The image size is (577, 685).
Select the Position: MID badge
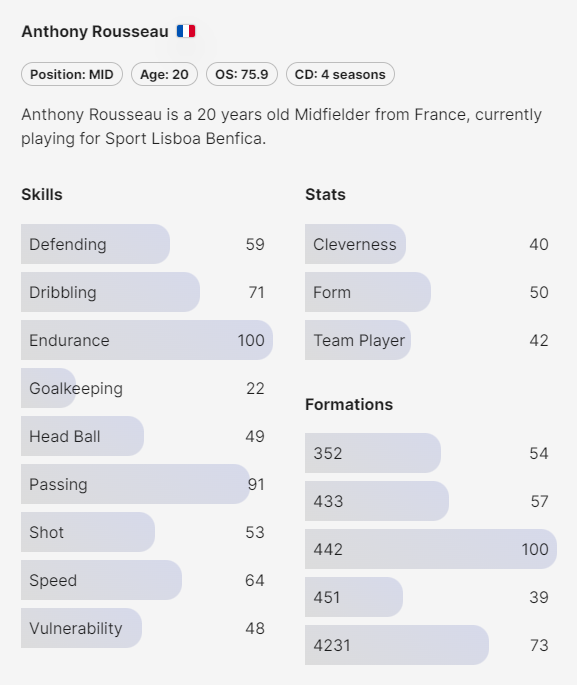72,74
